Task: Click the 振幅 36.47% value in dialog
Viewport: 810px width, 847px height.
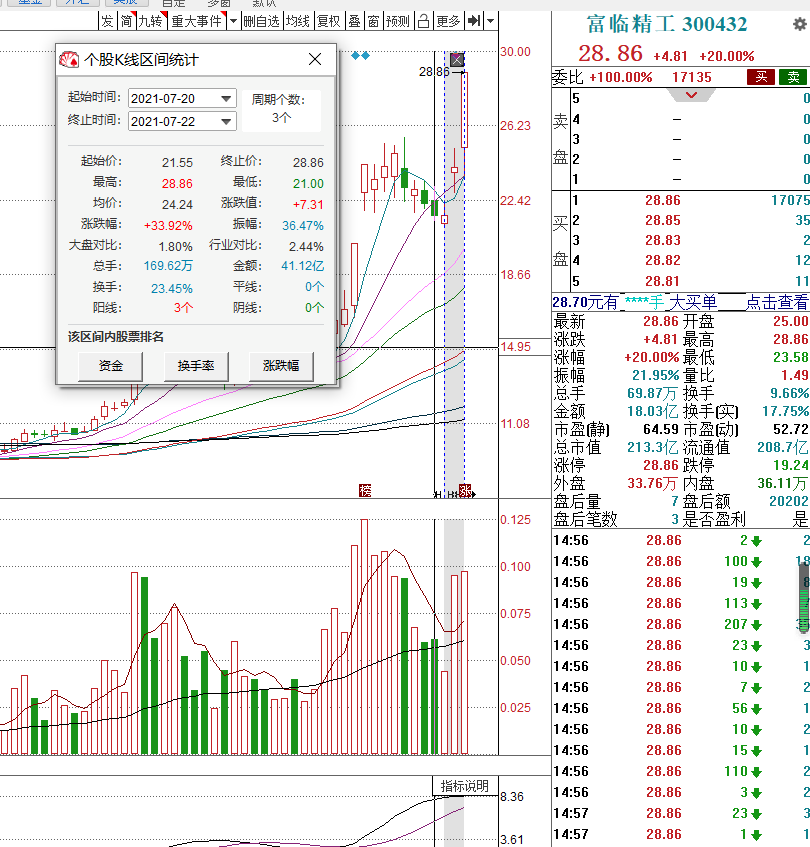Action: 303,225
